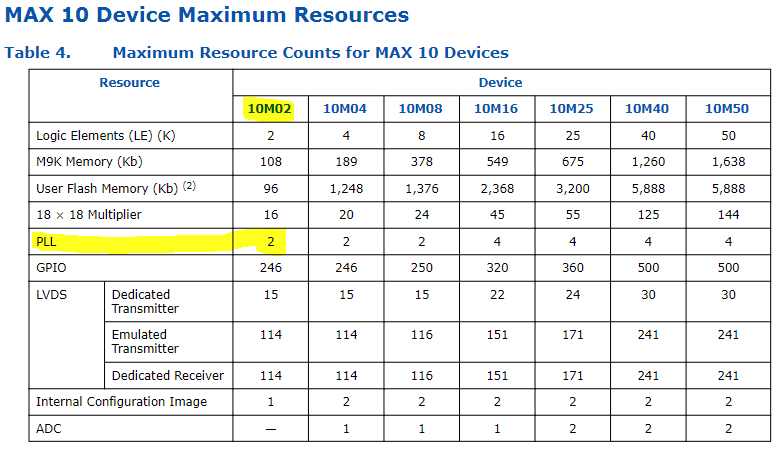The height and width of the screenshot is (450, 778).
Task: Click the "Device" header cell
Action: pyautogui.click(x=500, y=82)
